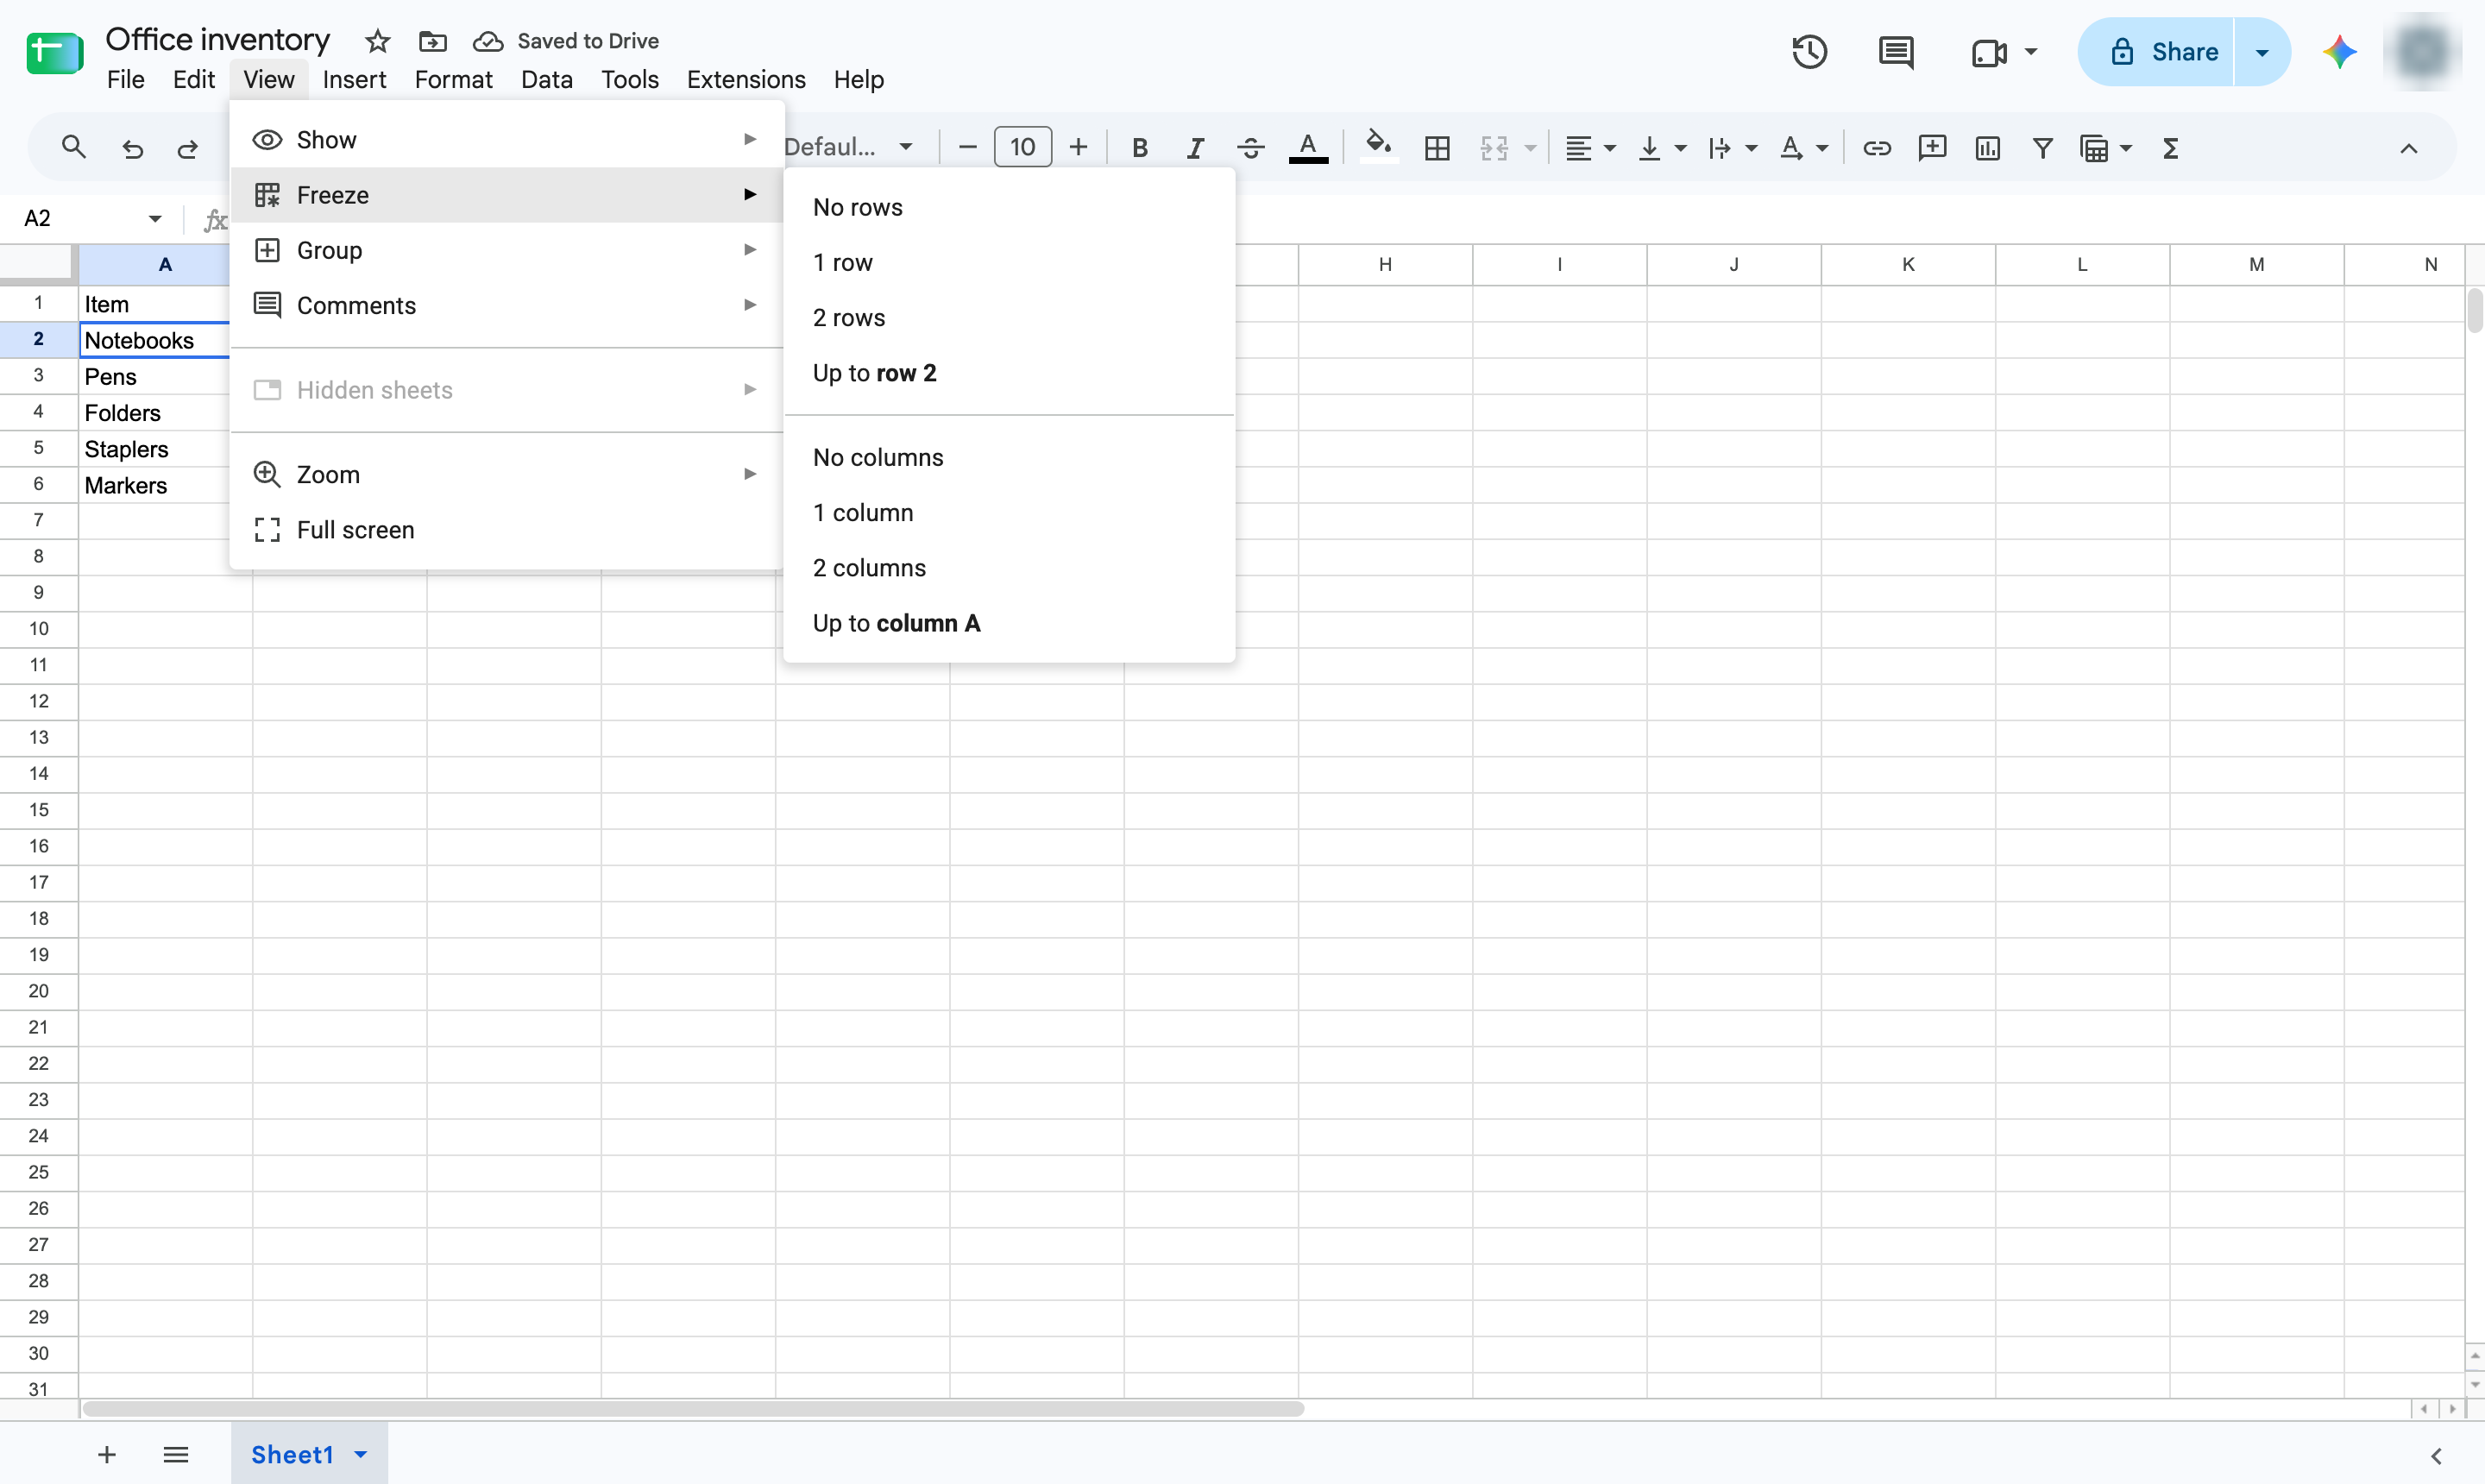
Task: Collapse the toolbar with the chevron
Action: coord(2409,148)
